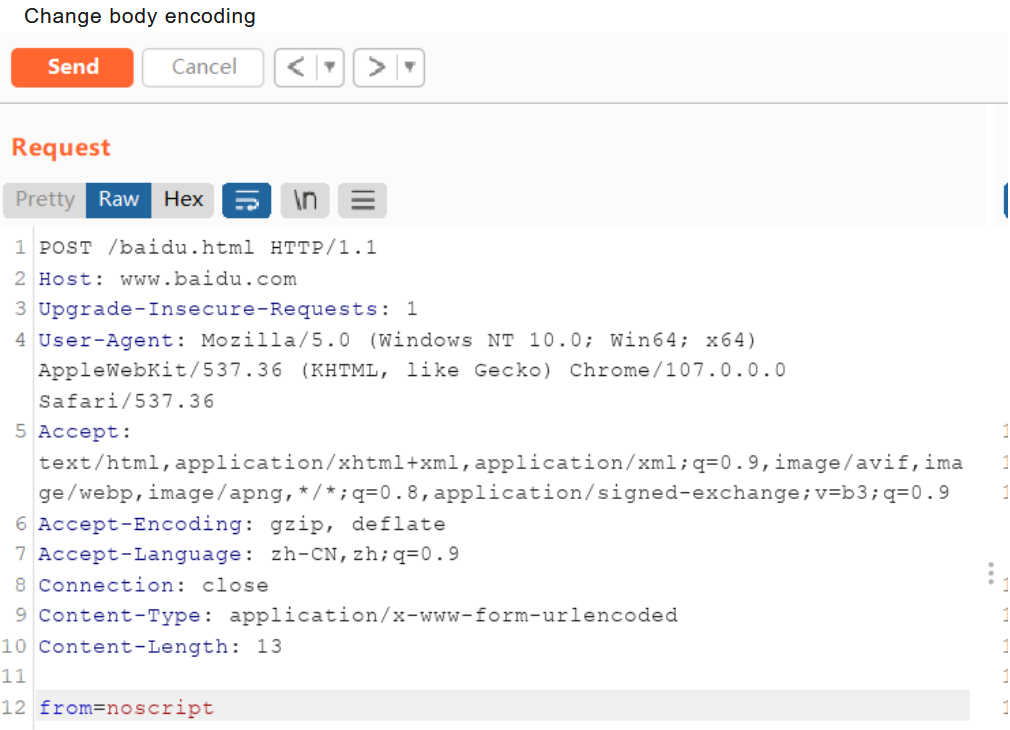Click the 'Accept:' header name

84,432
